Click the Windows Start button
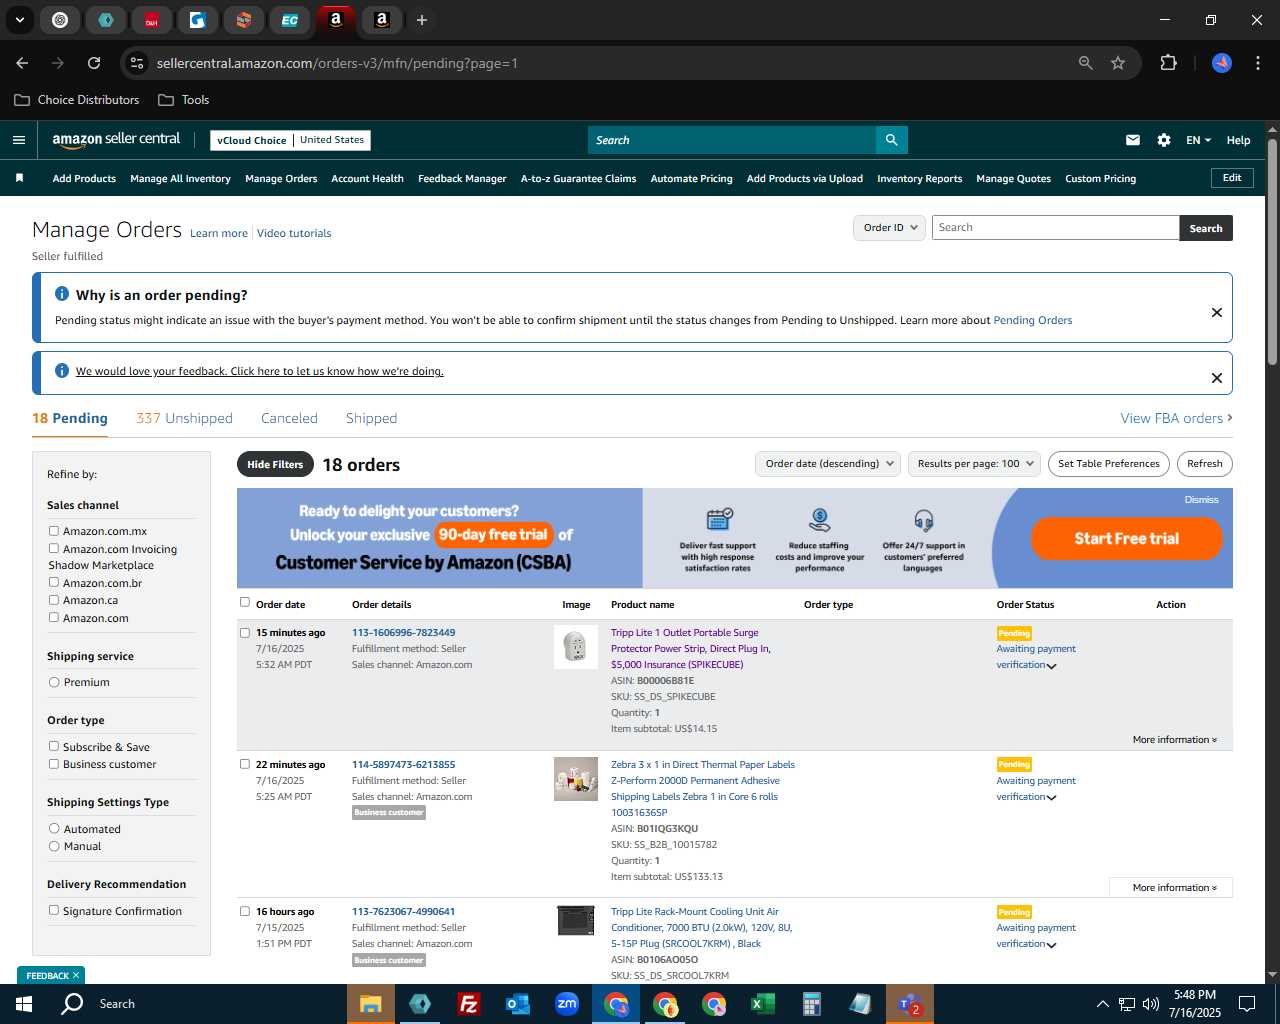 tap(24, 1004)
